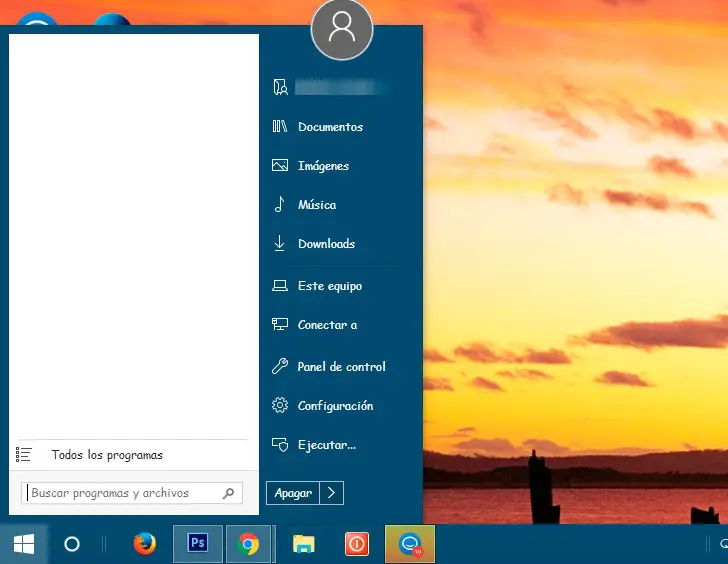Select Conectar a entry
This screenshot has height=564, width=728.
point(327,325)
